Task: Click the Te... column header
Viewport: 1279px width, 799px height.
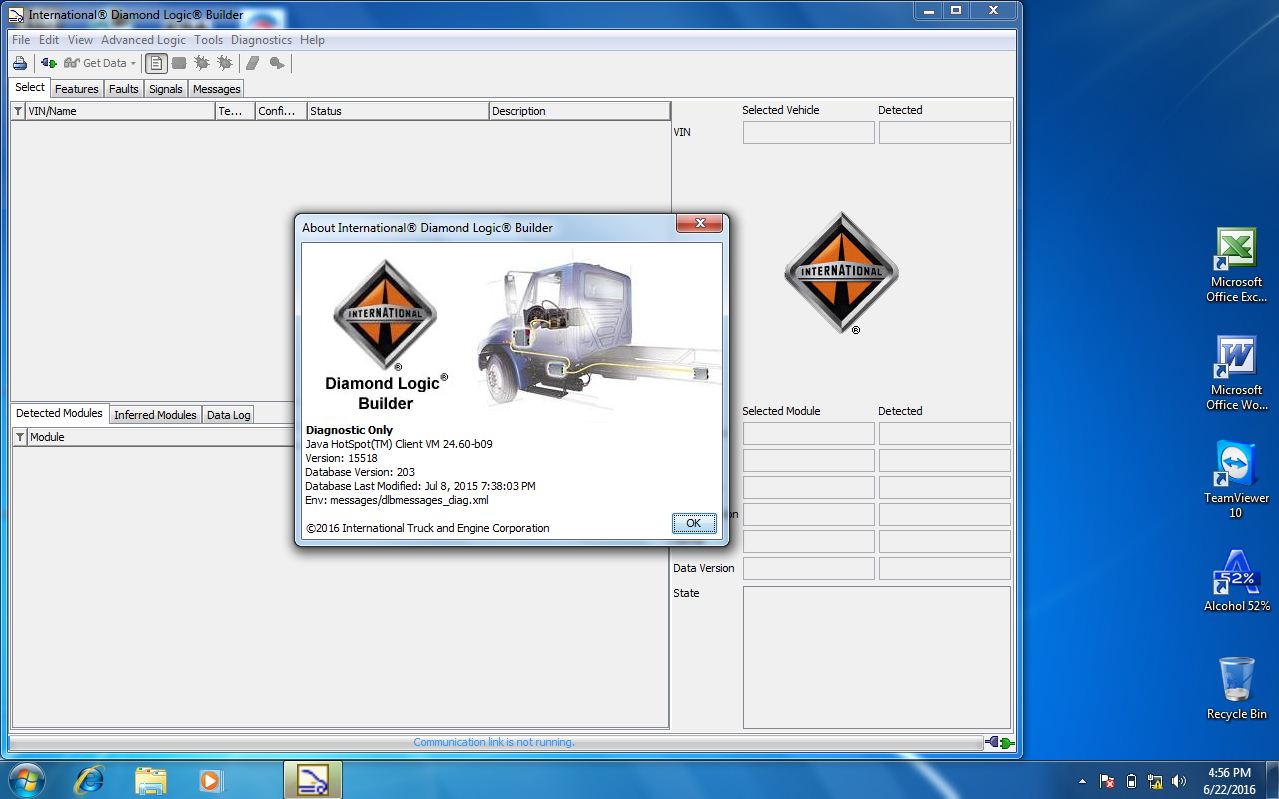Action: [235, 111]
